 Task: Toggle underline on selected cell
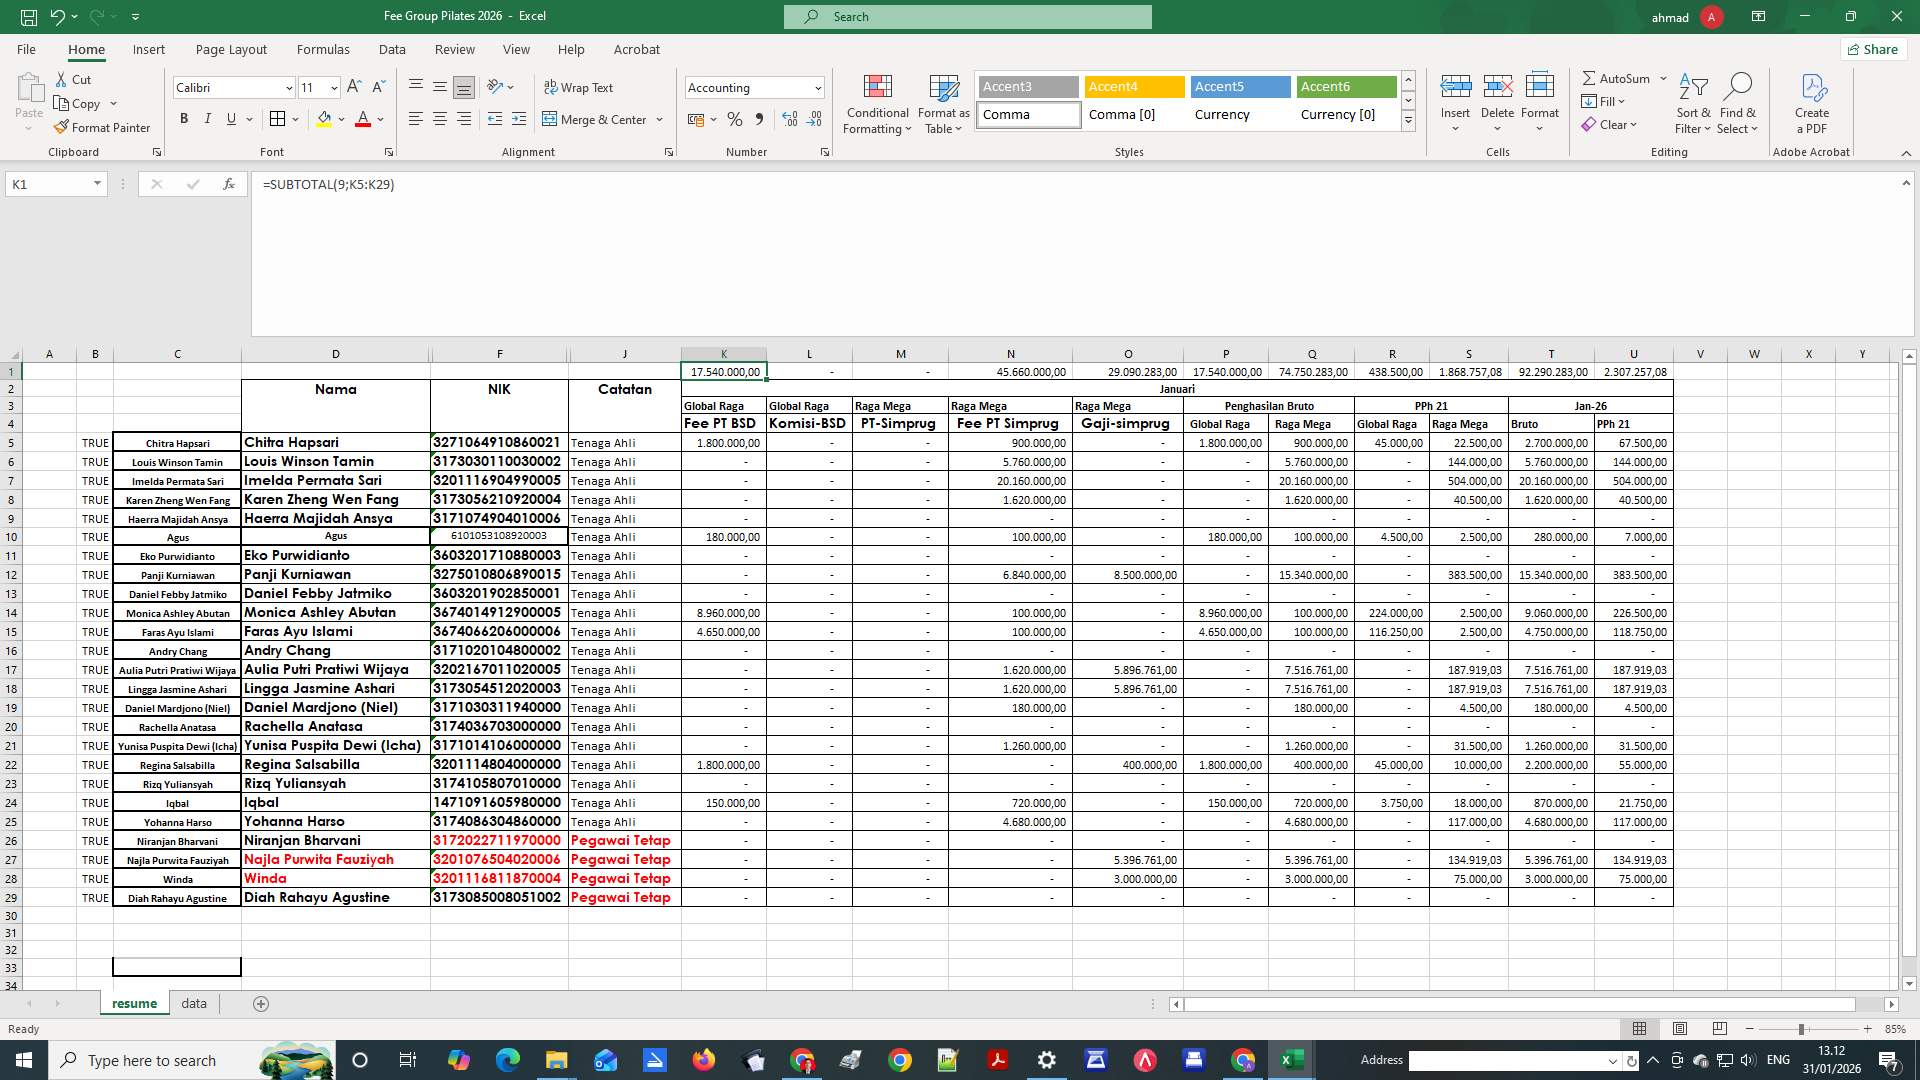(x=230, y=118)
